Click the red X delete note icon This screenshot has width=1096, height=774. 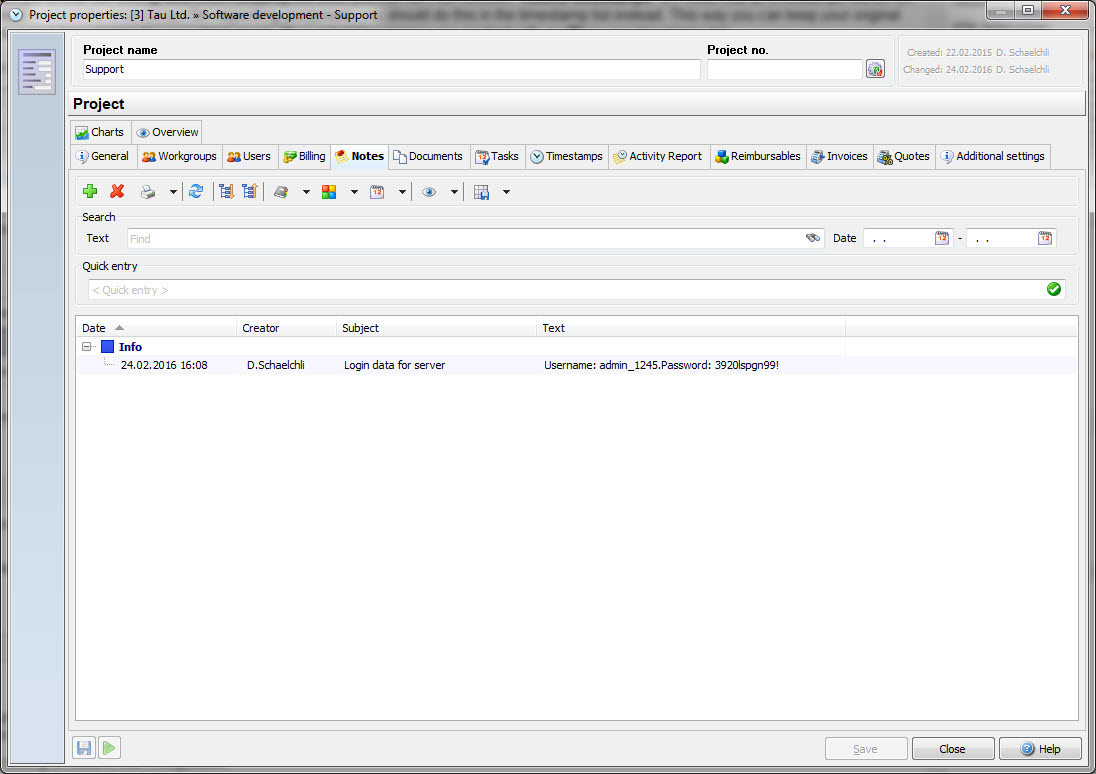tap(117, 192)
